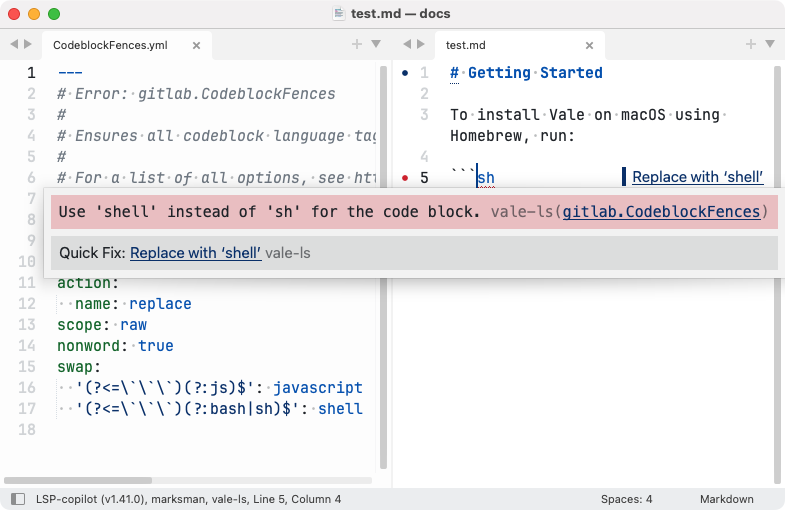Go to previous tab in left pane
This screenshot has height=510, width=785.
pos(13,44)
